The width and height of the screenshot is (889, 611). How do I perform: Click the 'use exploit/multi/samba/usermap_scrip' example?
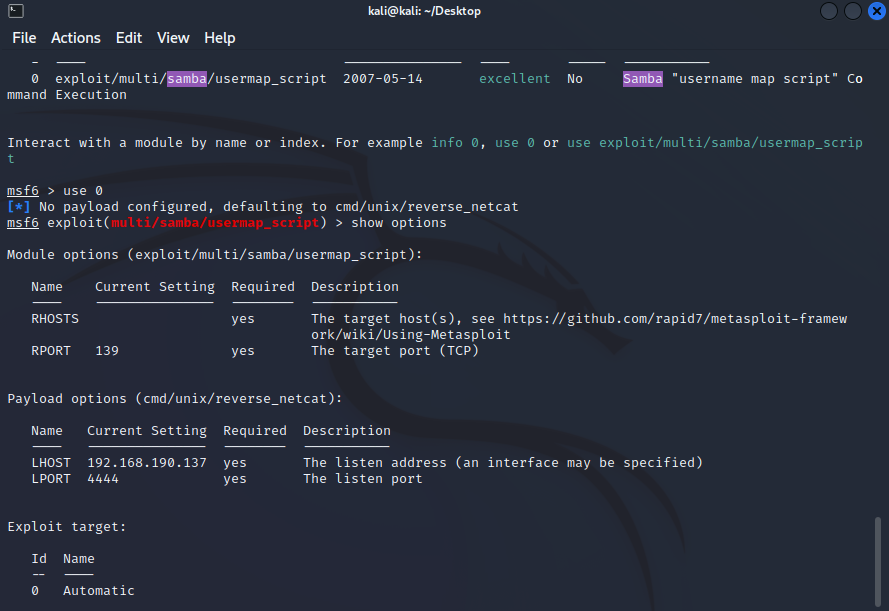click(x=715, y=143)
